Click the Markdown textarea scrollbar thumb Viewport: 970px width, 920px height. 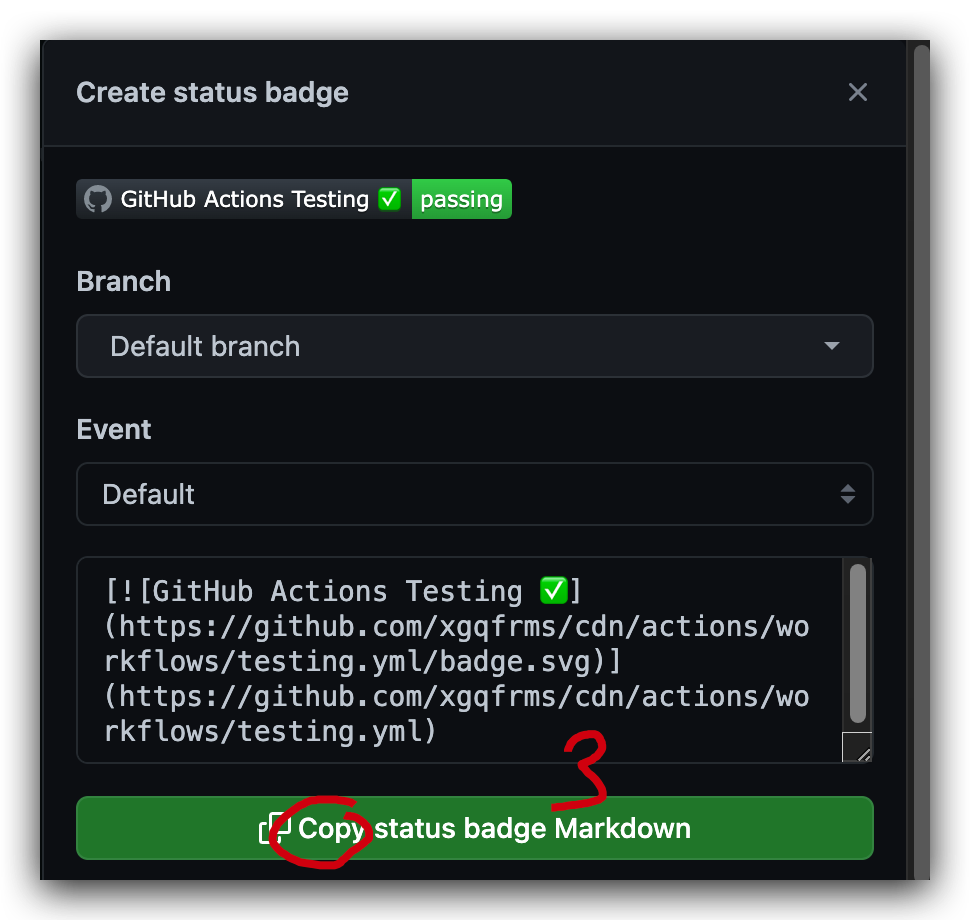coord(857,643)
